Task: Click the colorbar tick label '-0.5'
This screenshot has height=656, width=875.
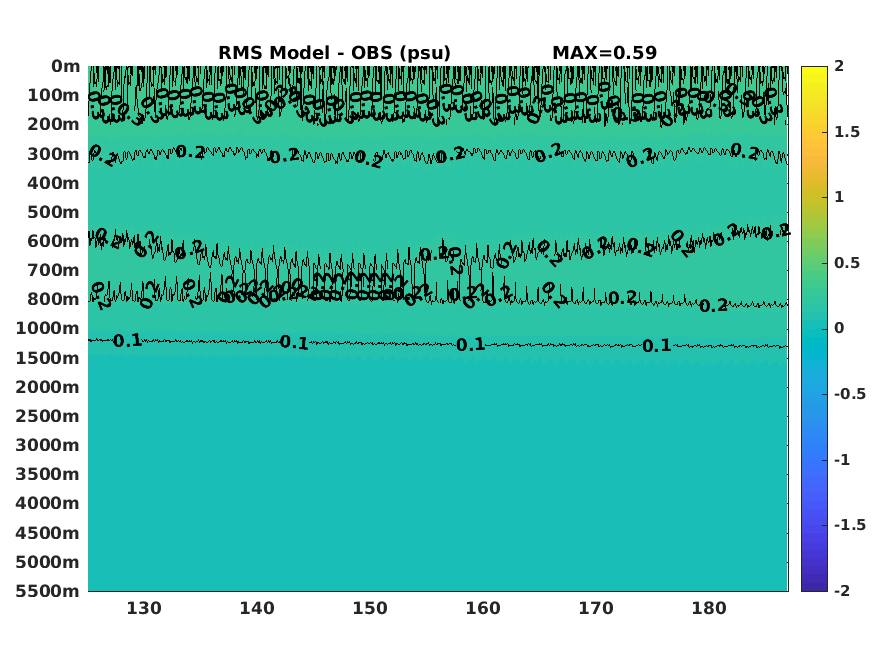Action: 850,394
